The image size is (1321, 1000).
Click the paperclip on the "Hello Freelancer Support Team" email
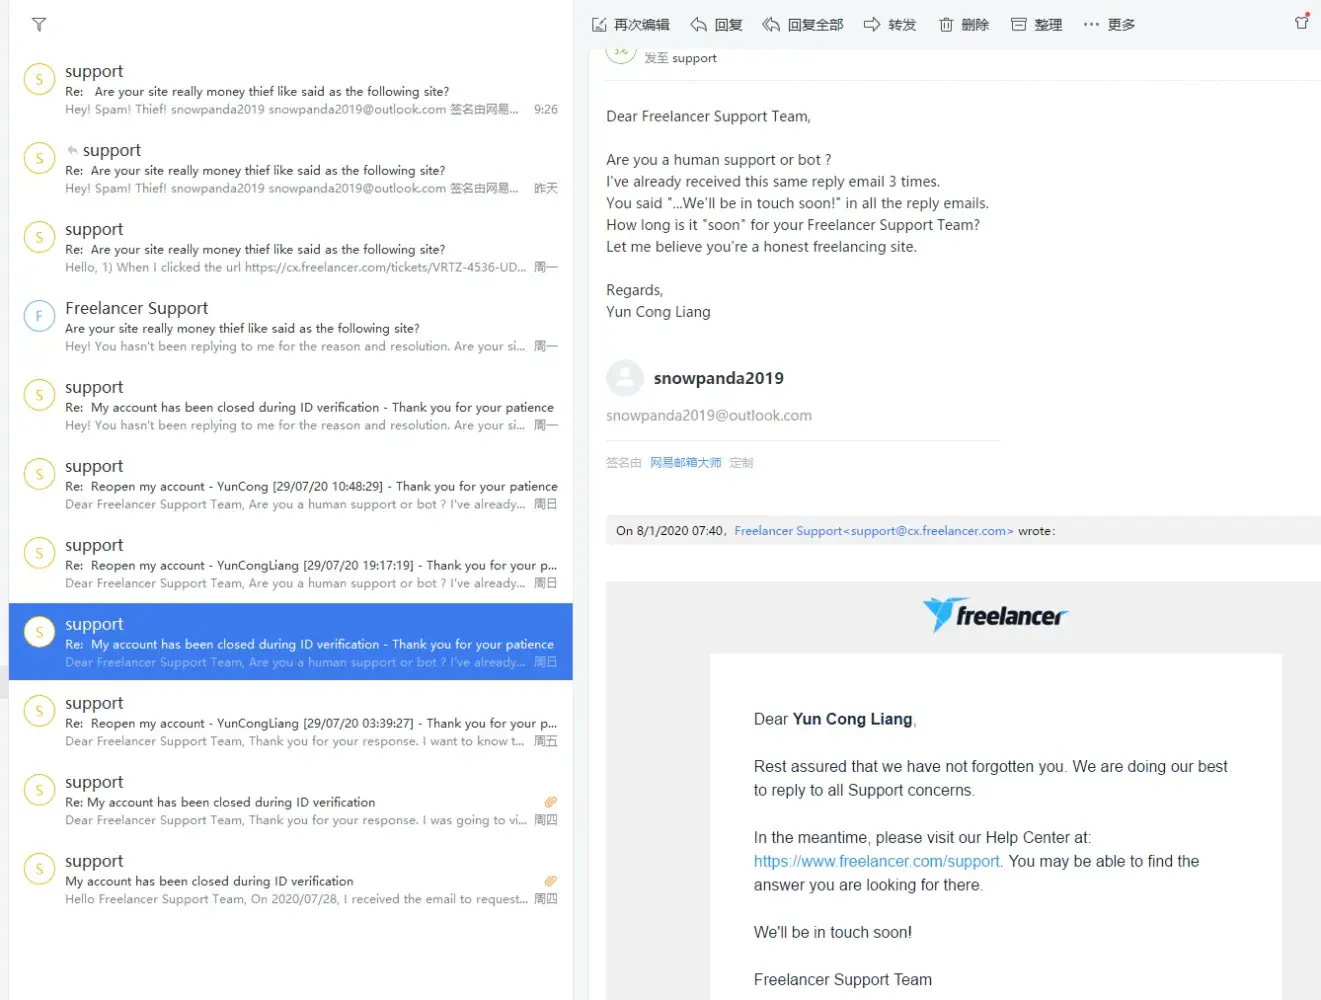pos(550,881)
